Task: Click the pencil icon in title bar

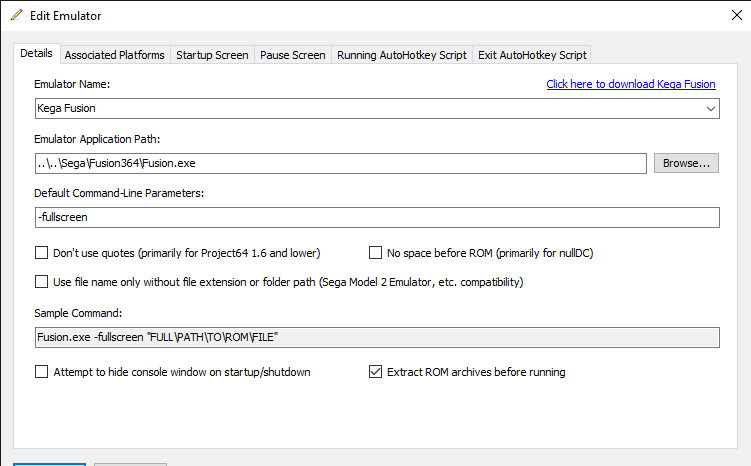Action: click(17, 15)
